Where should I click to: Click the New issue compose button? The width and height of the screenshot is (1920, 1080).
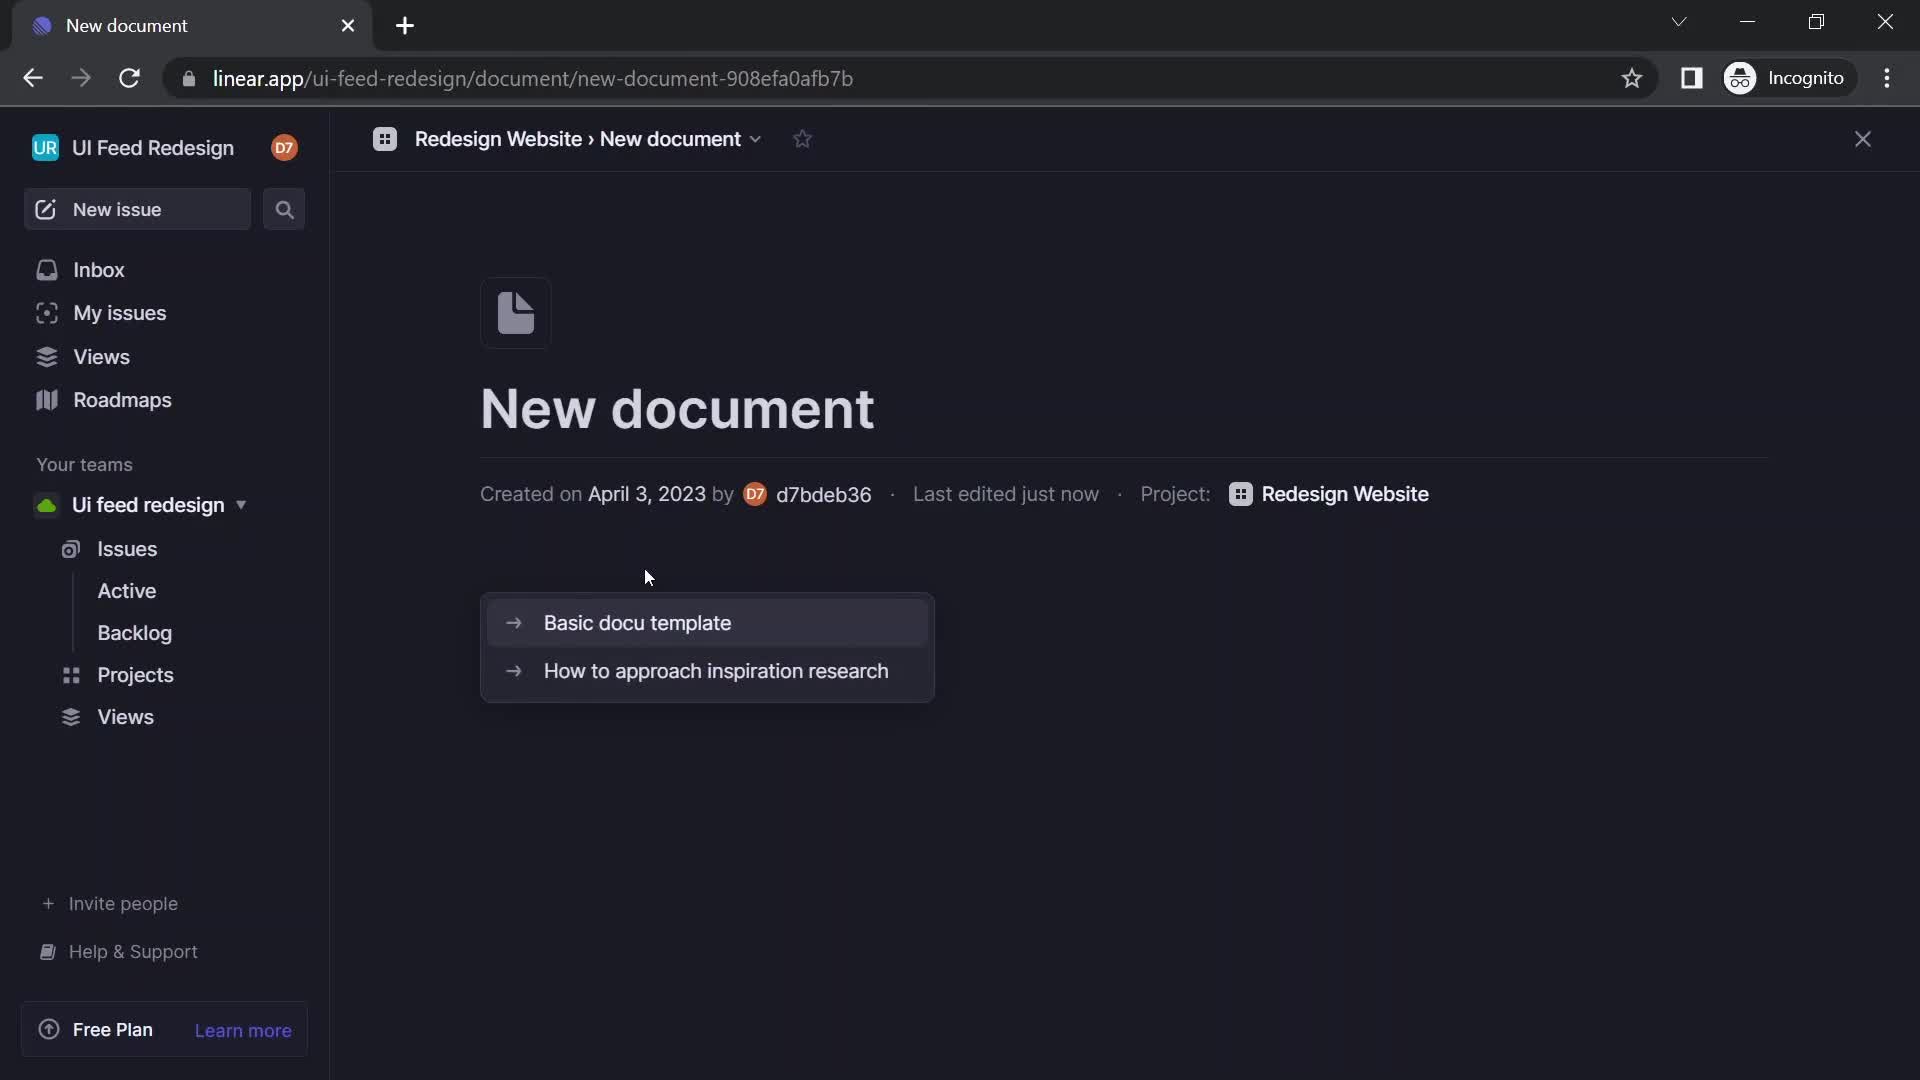tap(137, 210)
